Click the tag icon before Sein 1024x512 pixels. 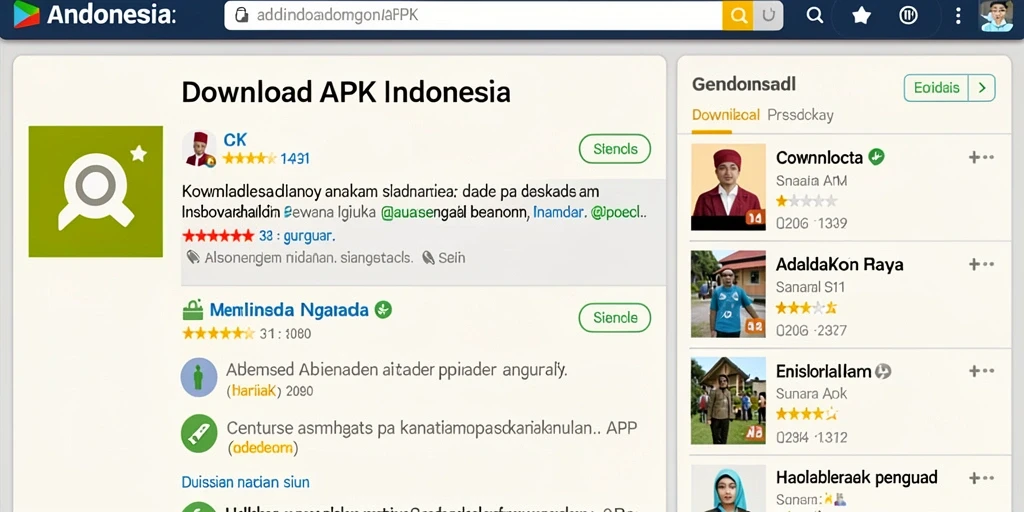click(x=428, y=257)
